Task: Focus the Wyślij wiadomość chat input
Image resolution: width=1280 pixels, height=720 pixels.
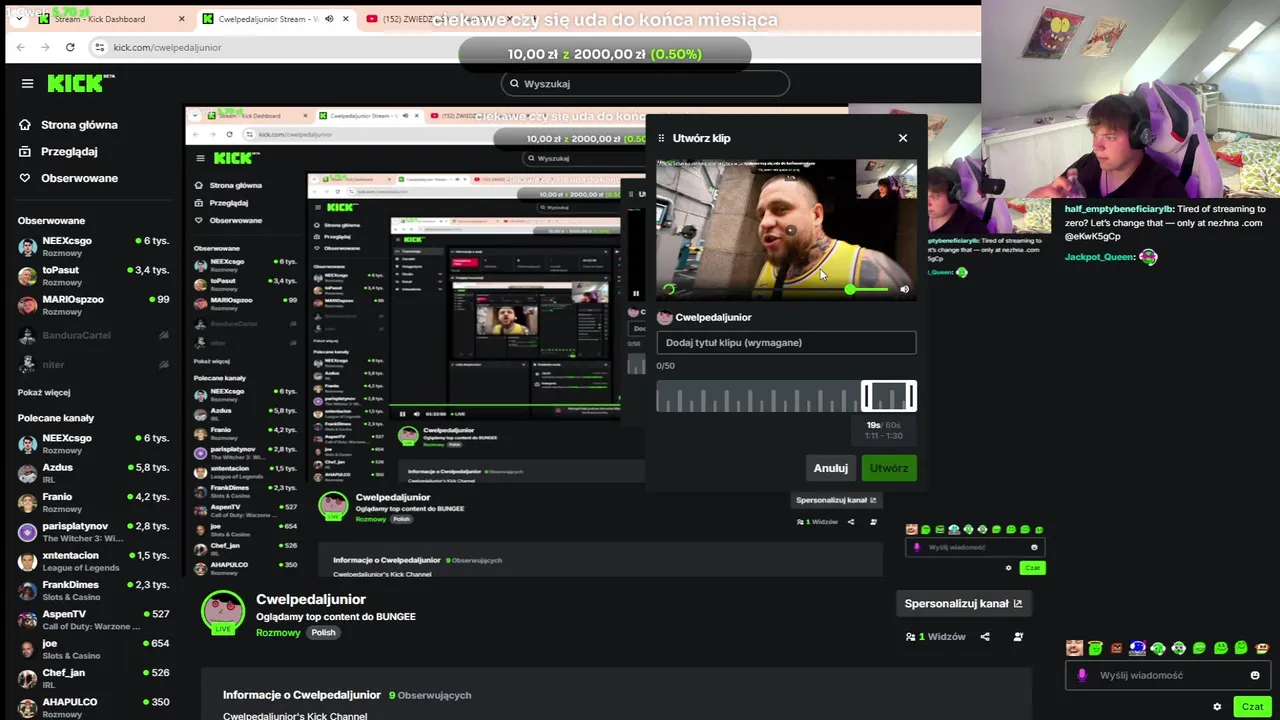Action: [x=1167, y=675]
